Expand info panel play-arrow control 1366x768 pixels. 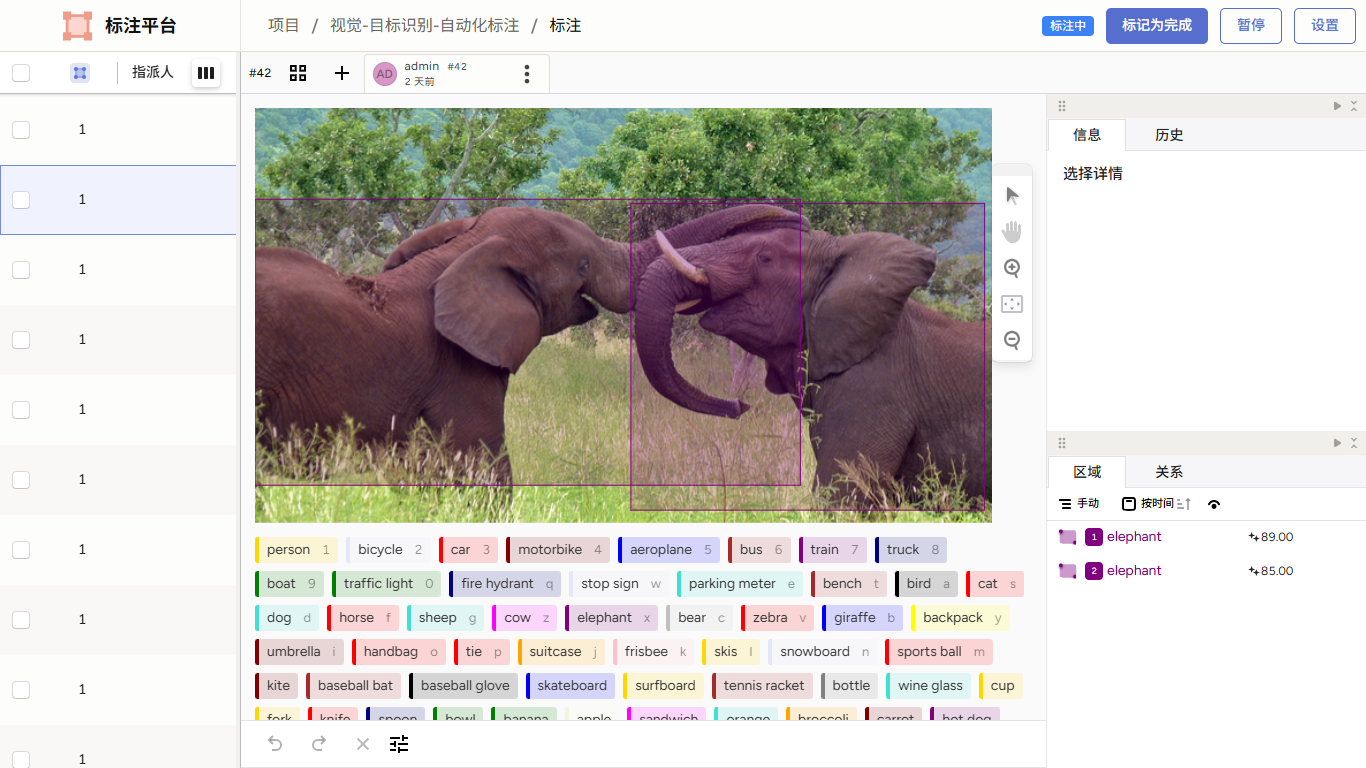[1338, 106]
